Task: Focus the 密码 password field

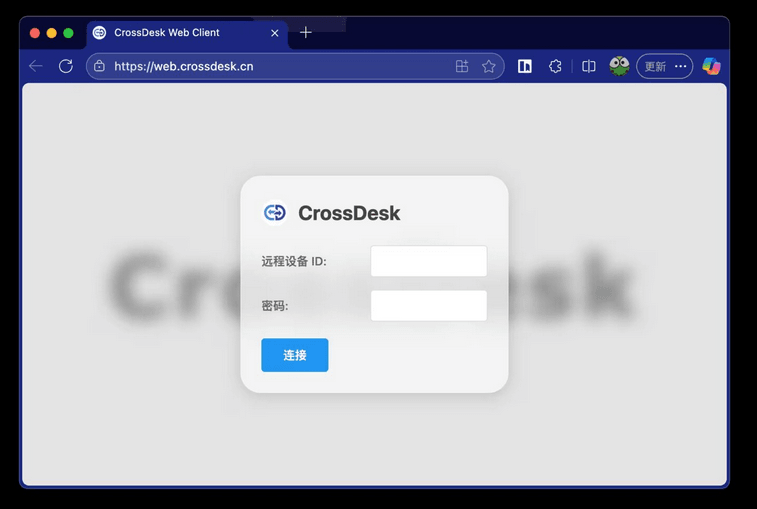Action: pos(429,305)
